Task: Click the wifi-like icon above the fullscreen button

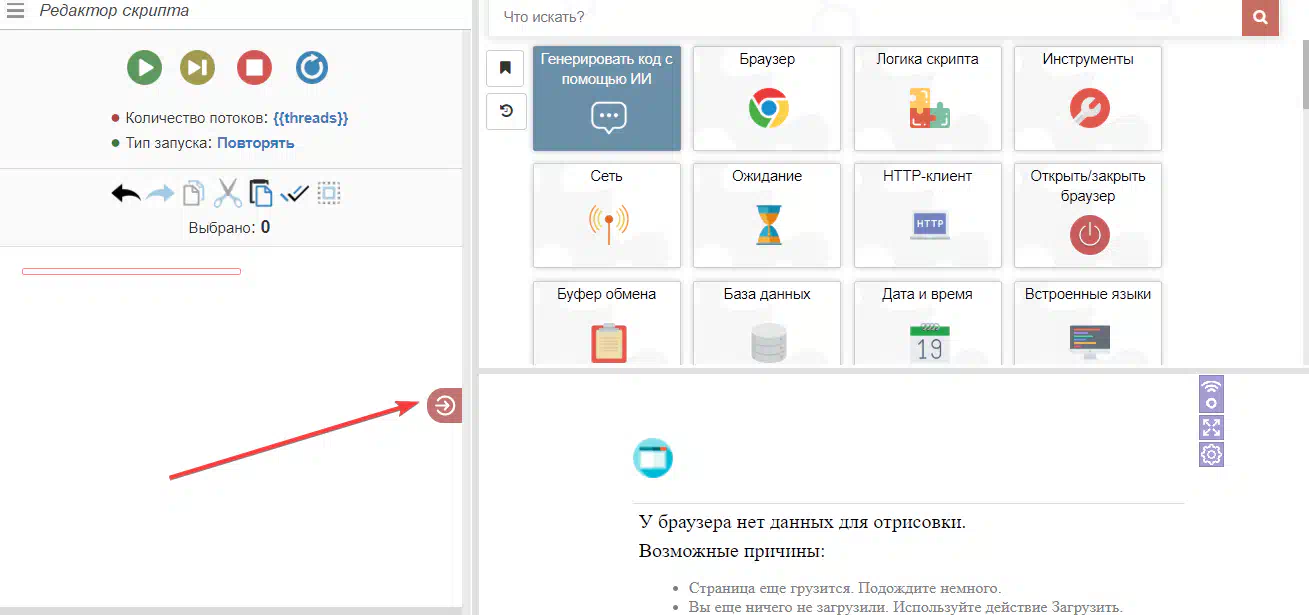Action: pyautogui.click(x=1211, y=394)
